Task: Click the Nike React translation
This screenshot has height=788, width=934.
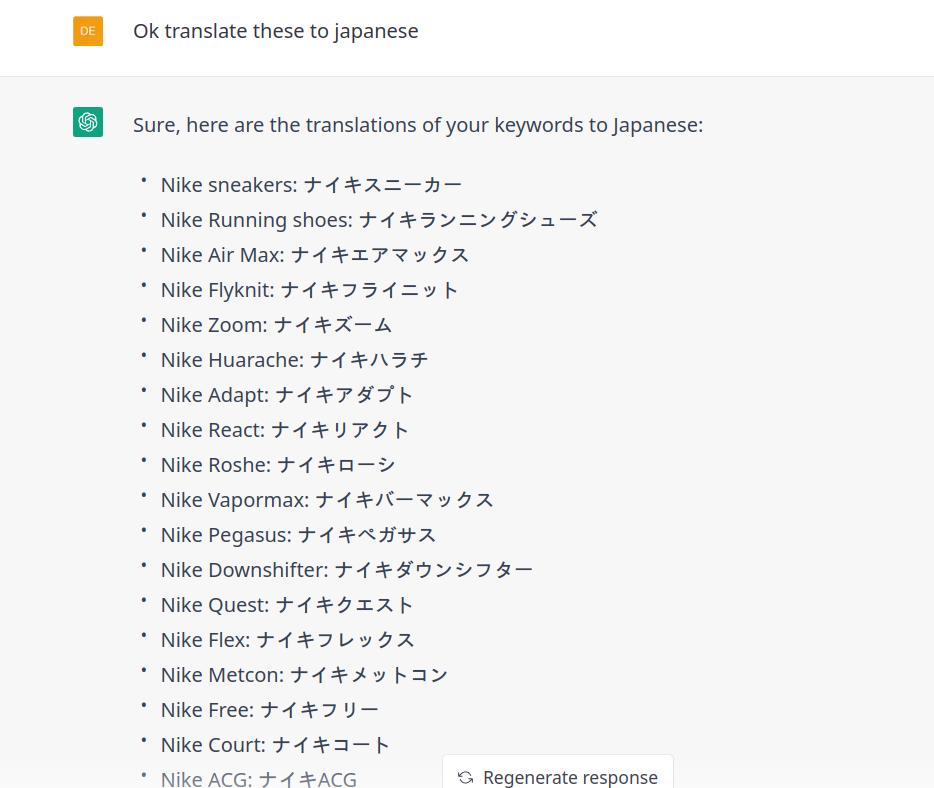Action: pos(285,430)
